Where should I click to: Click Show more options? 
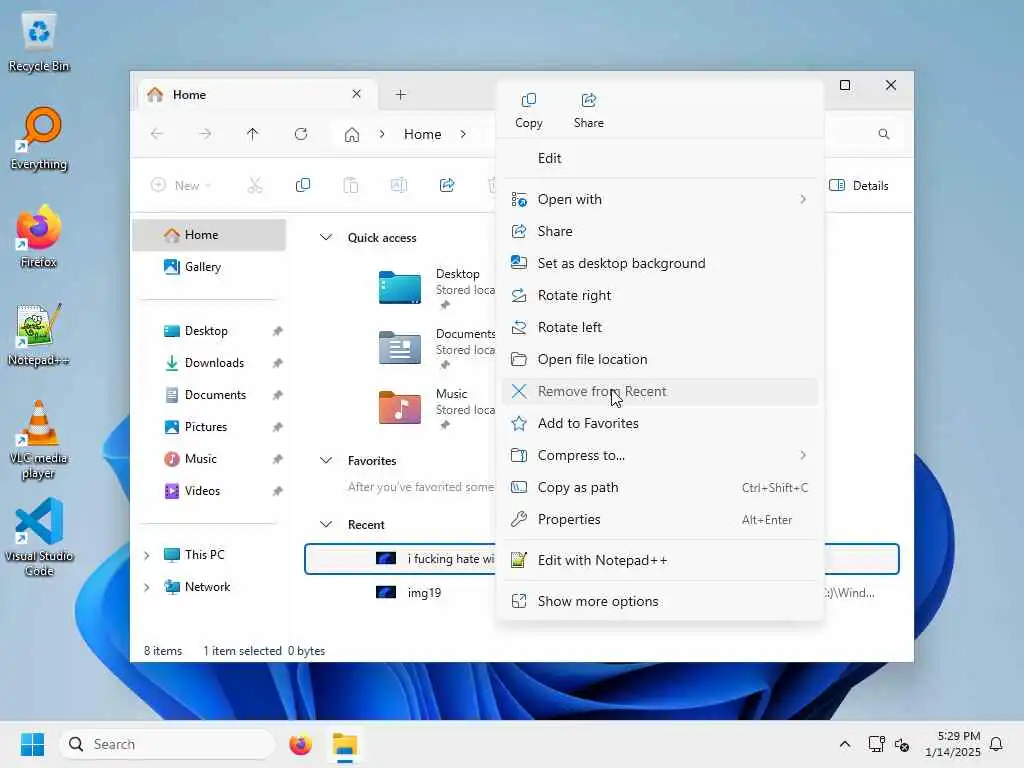660,601
